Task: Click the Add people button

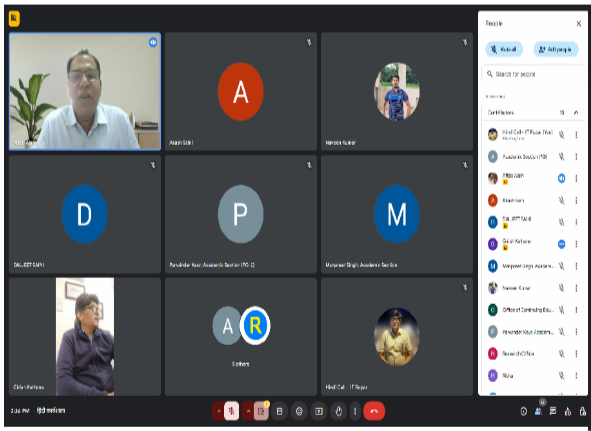Action: [556, 49]
